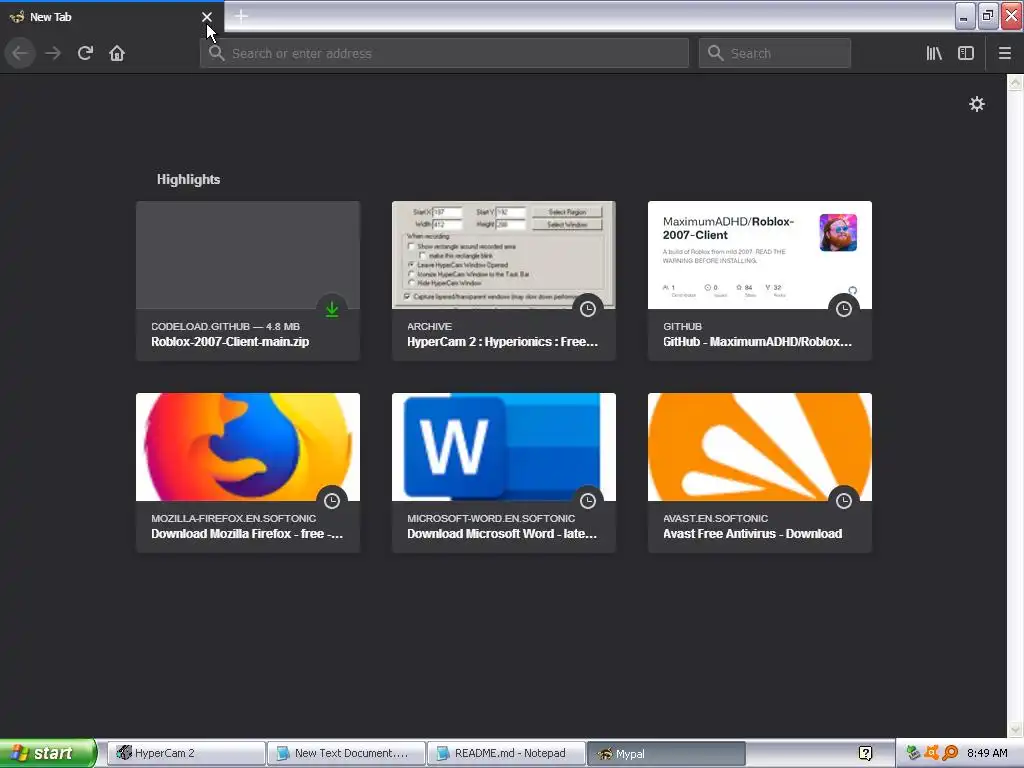Open a new tab with plus button
This screenshot has height=768, width=1024.
pyautogui.click(x=241, y=16)
